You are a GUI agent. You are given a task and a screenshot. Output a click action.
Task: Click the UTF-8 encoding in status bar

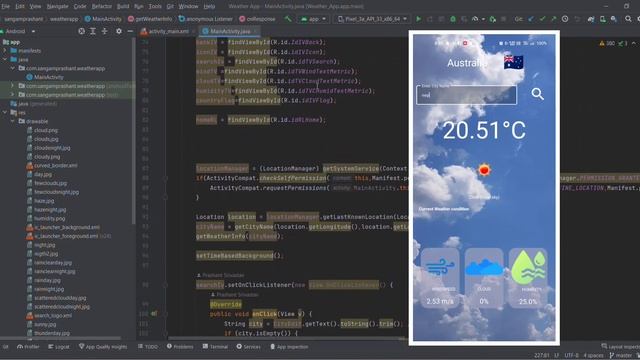click(x=571, y=356)
